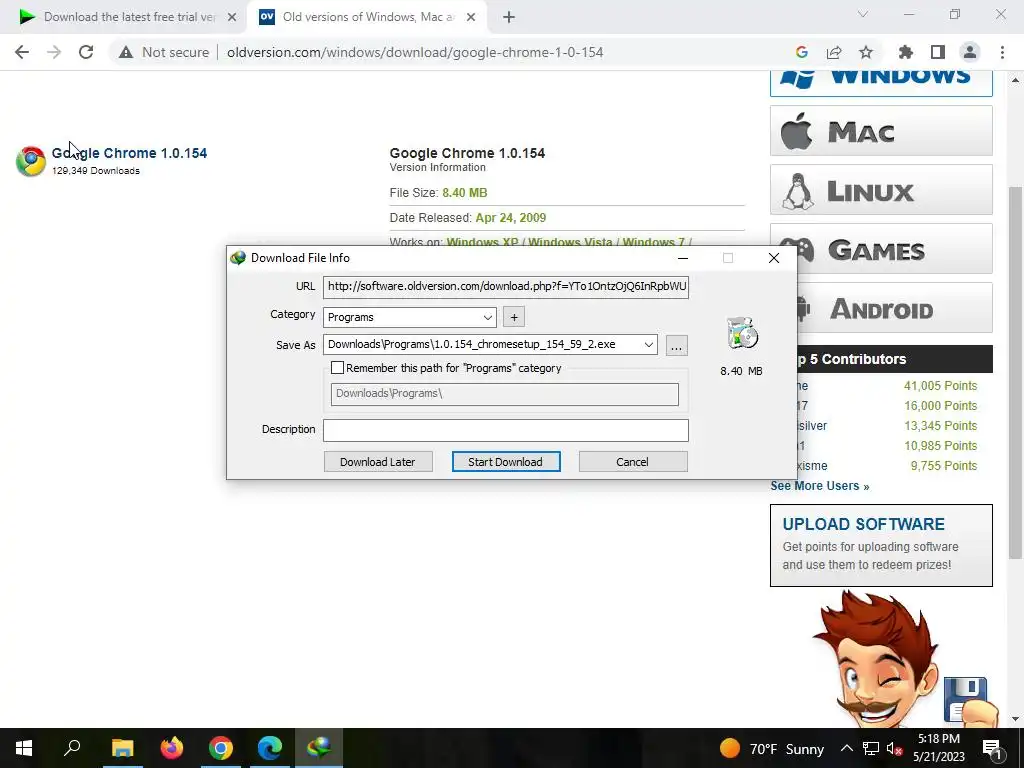Open the Google icon in address bar

click(x=802, y=52)
